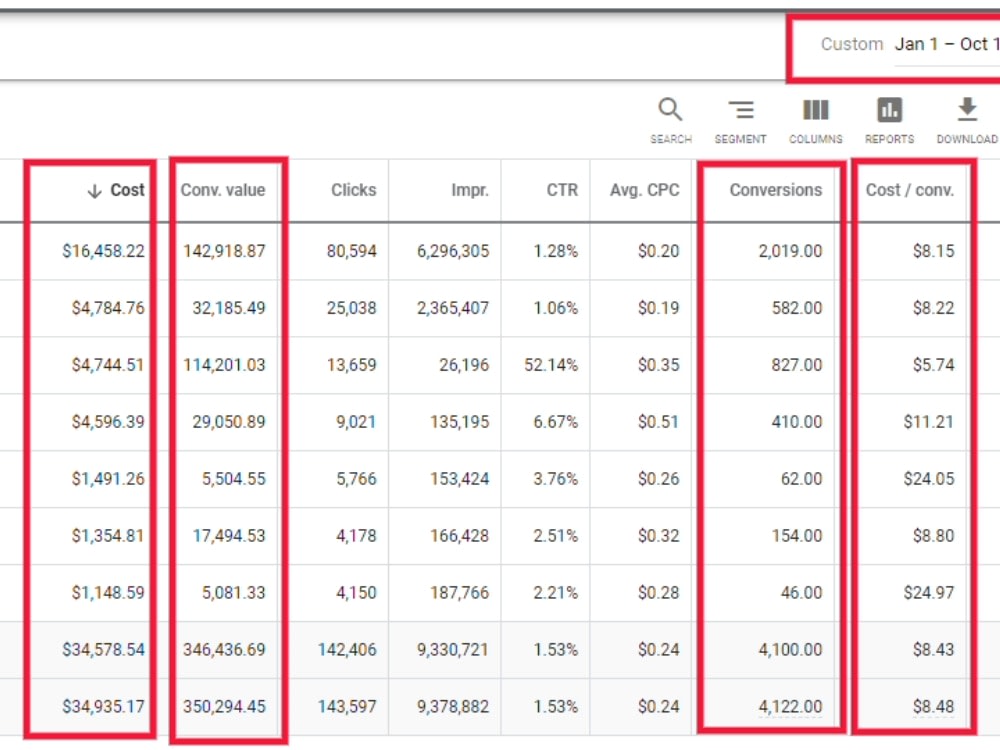The width and height of the screenshot is (1000, 750).
Task: Click conversions total 4,122.00
Action: click(790, 707)
